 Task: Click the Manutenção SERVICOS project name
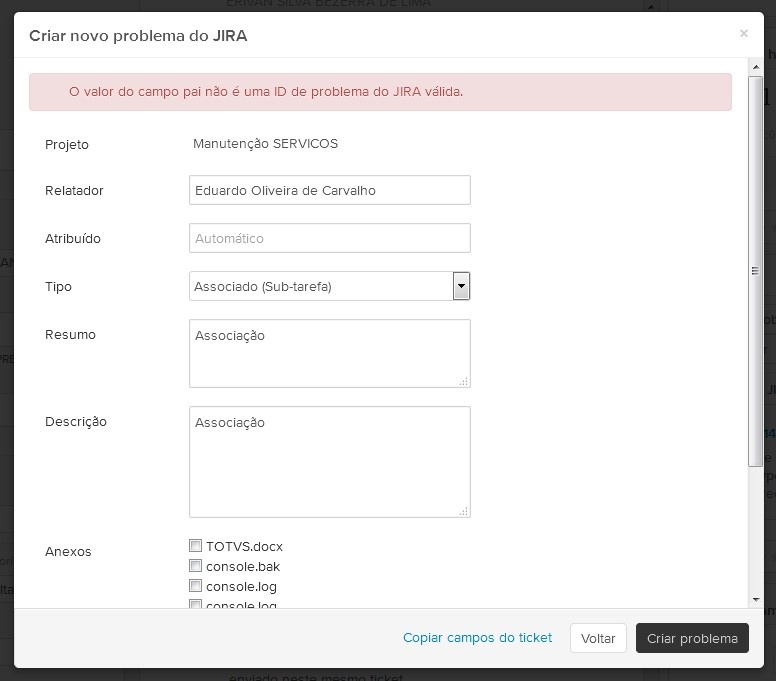click(265, 143)
